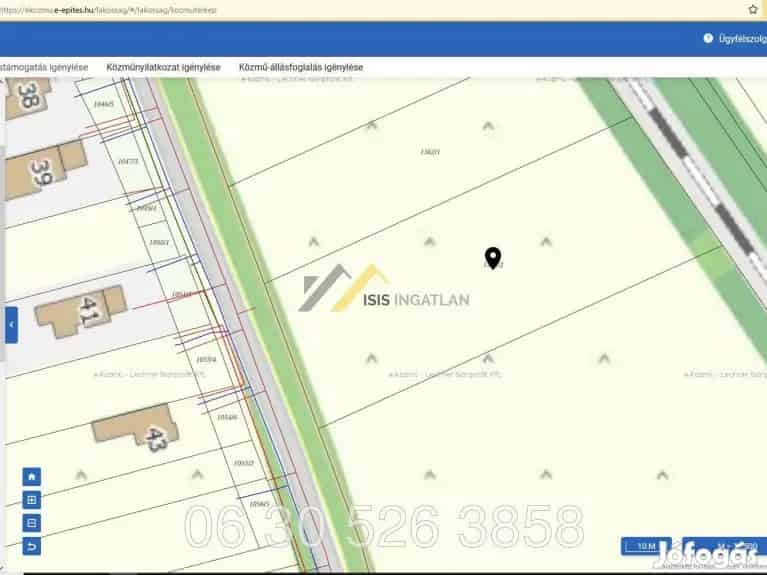This screenshot has height=575, width=767.
Task: Click the left vertical scrollbar
Action: [2, 252]
